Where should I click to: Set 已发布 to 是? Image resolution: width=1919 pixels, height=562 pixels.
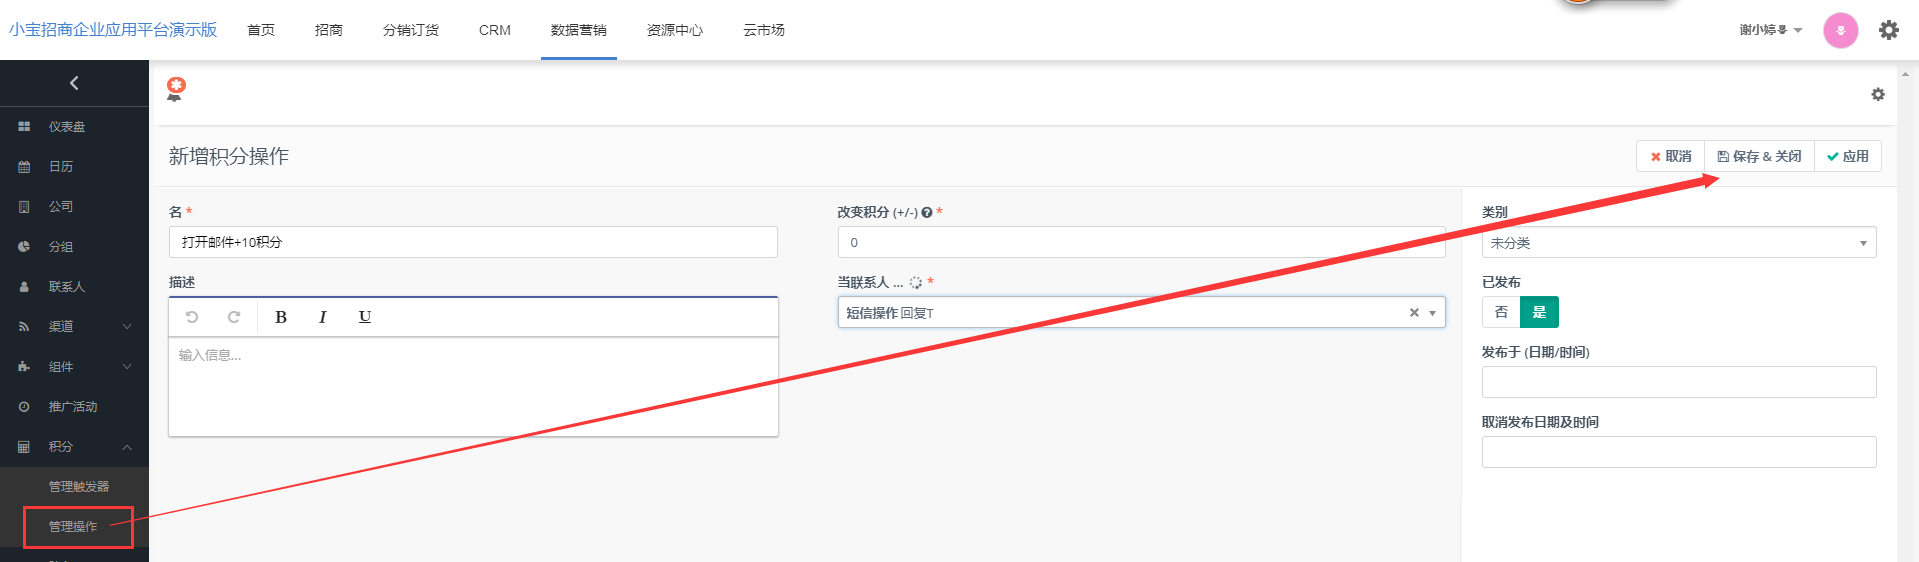coord(1539,312)
